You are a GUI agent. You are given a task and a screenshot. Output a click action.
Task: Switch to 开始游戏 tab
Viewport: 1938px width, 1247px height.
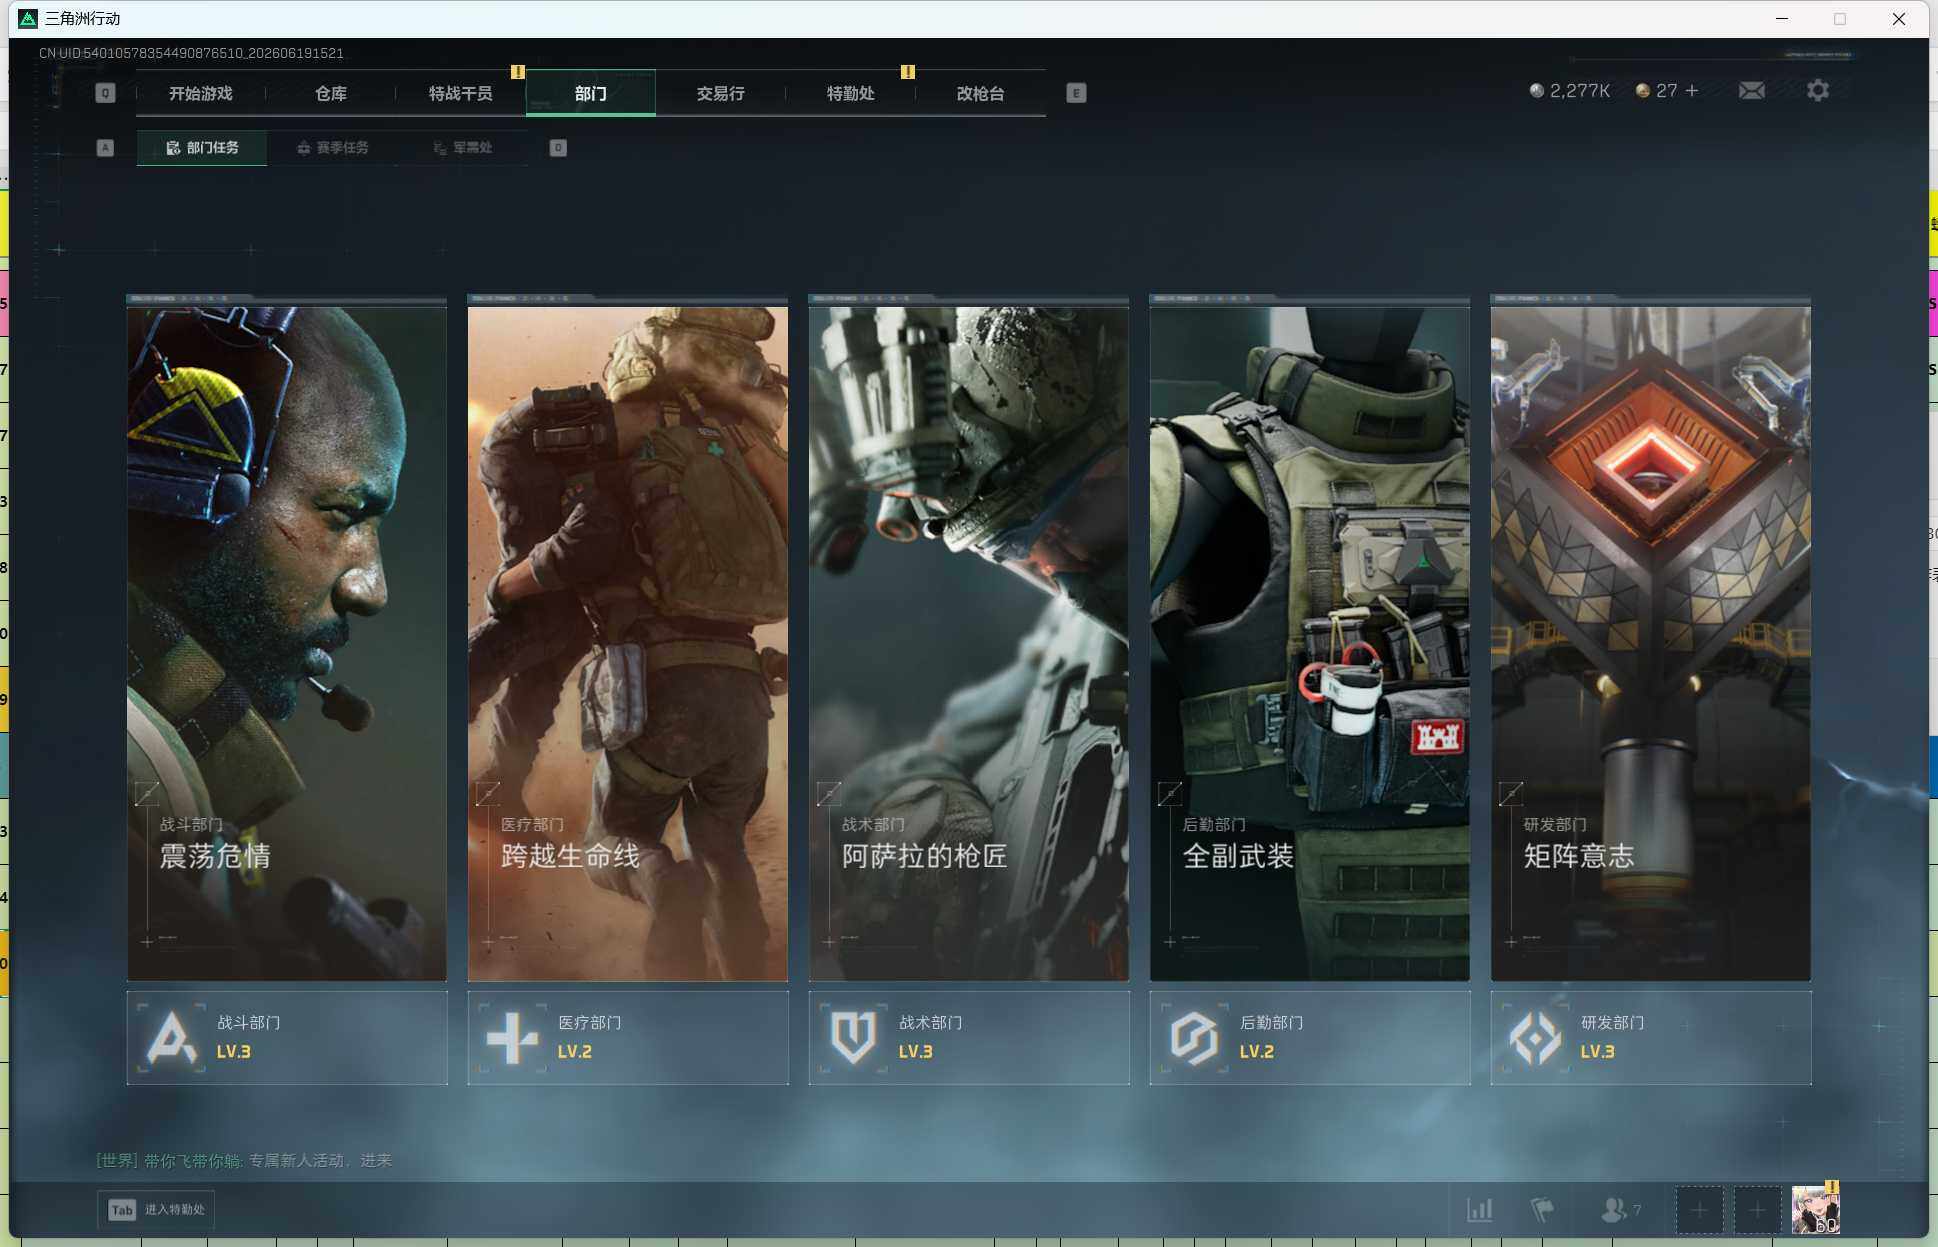click(201, 93)
